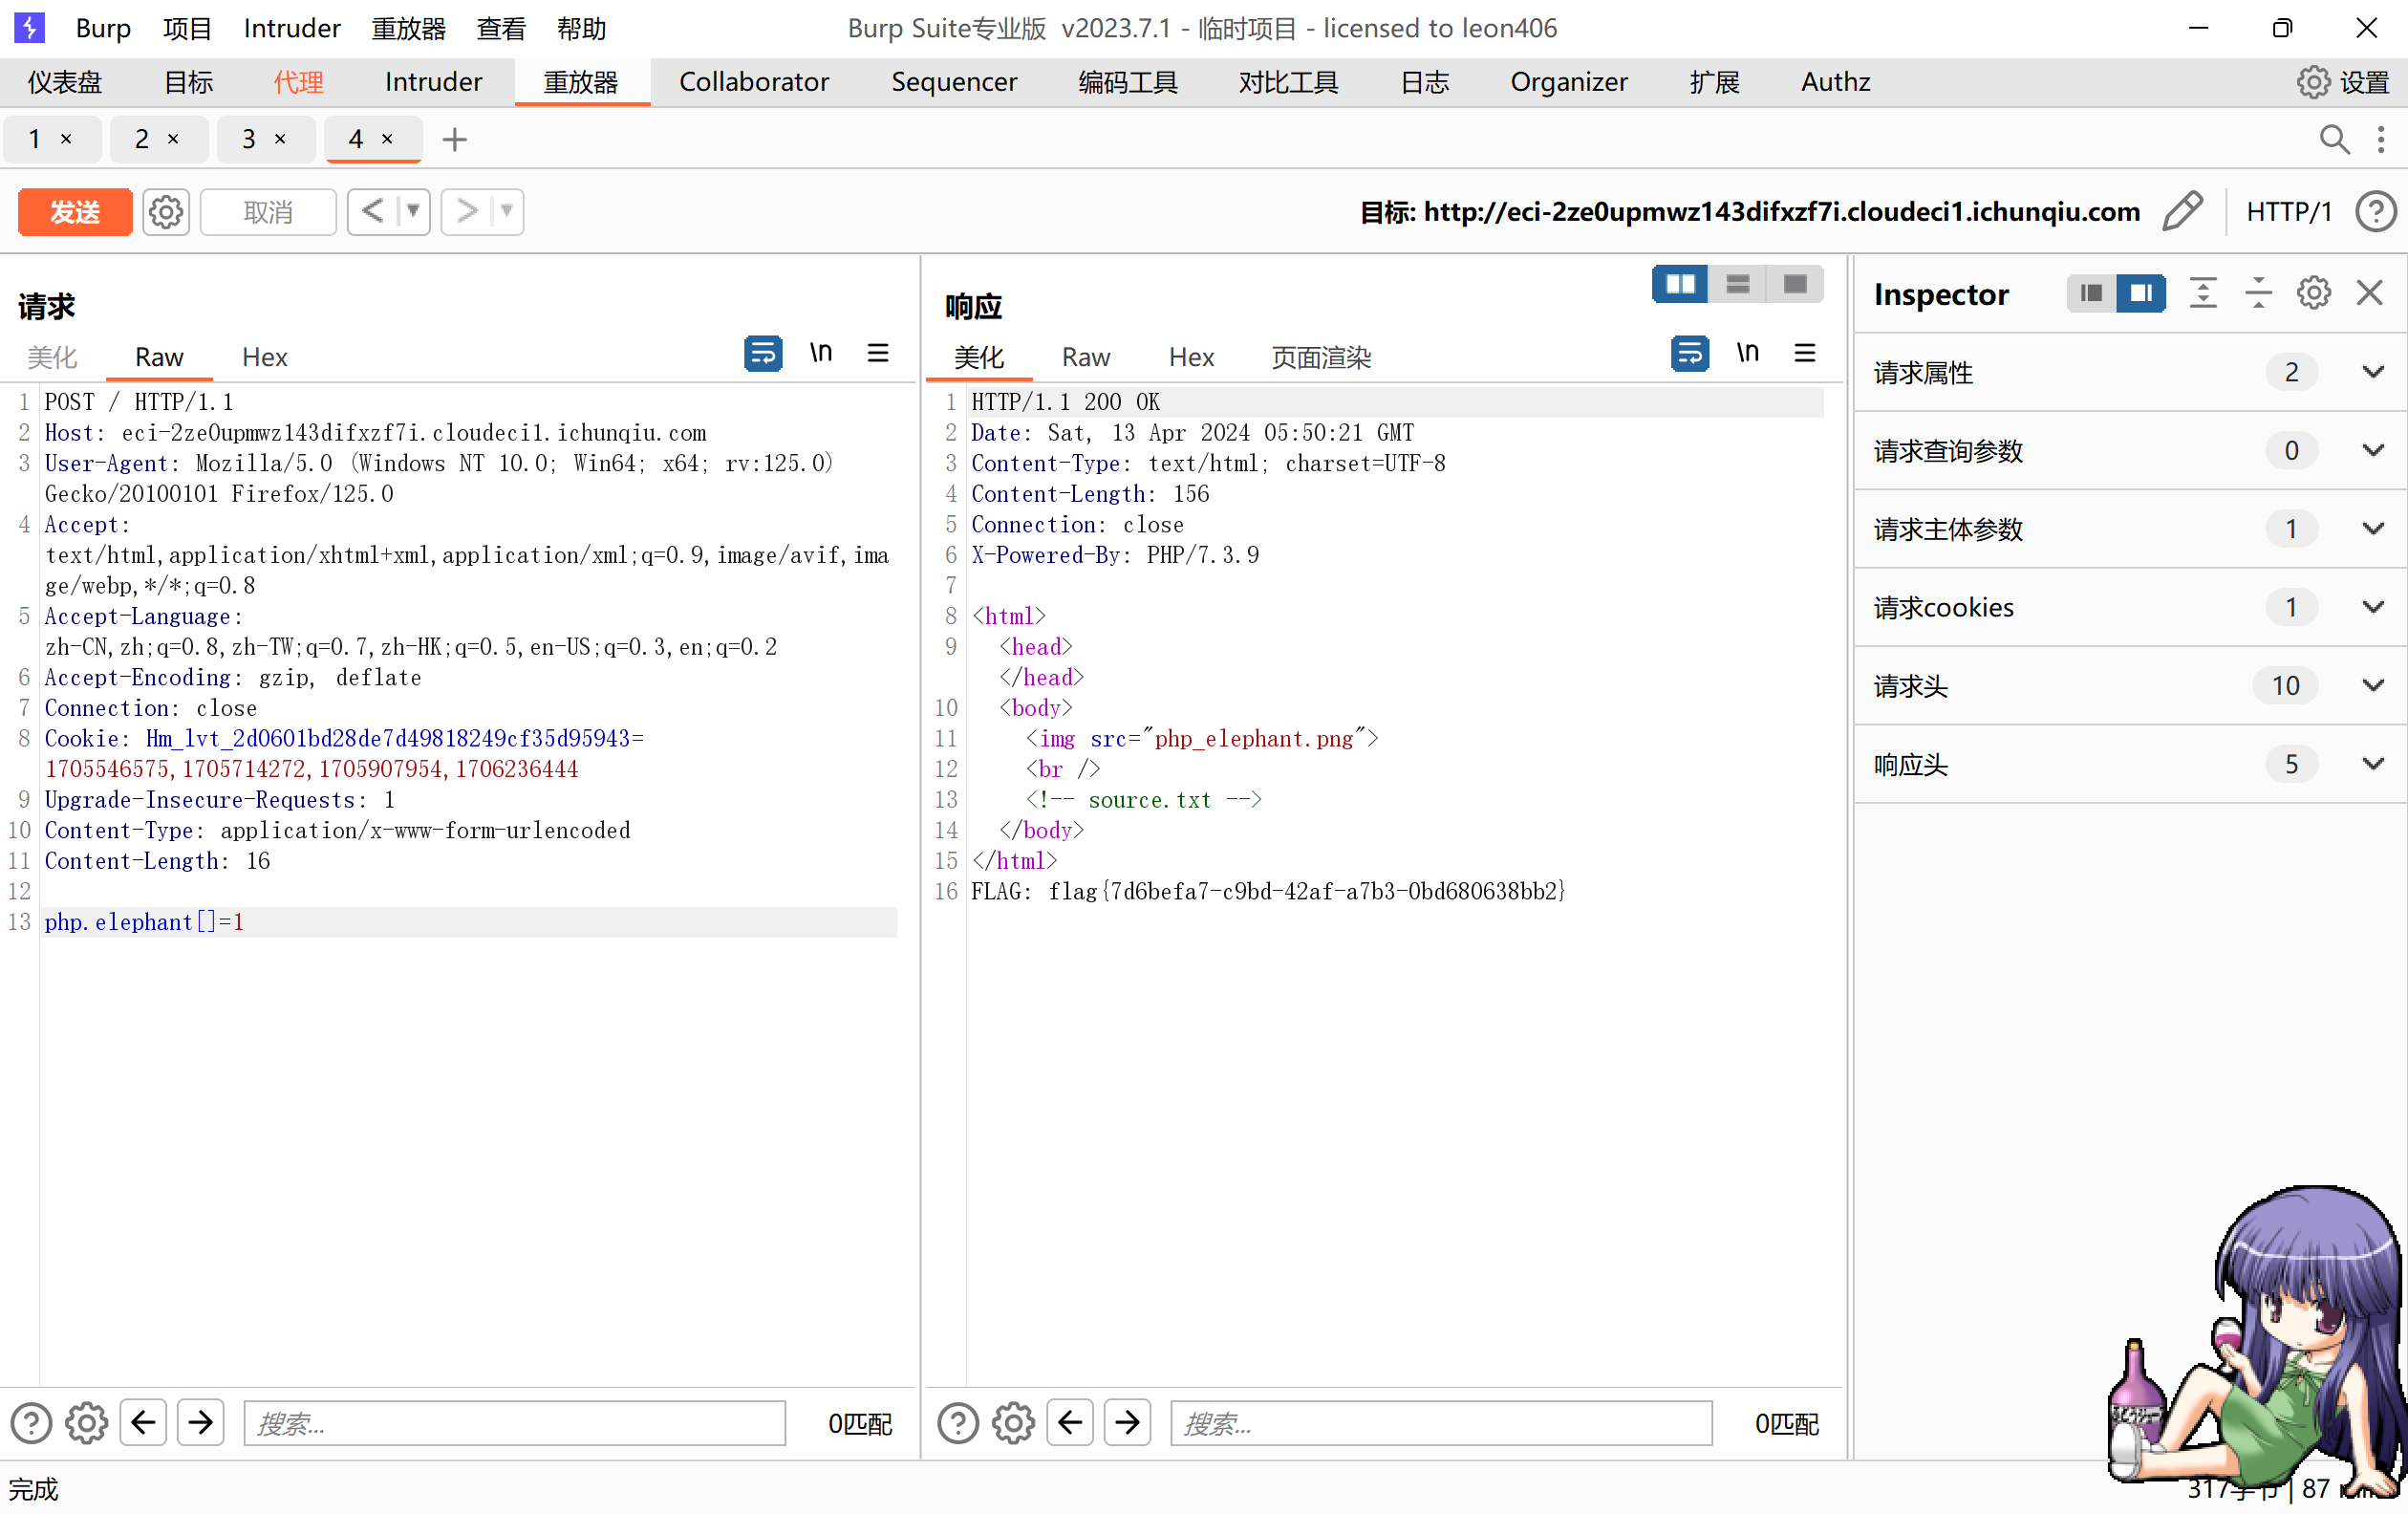
Task: Open the Organizer tab
Action: tap(1568, 82)
